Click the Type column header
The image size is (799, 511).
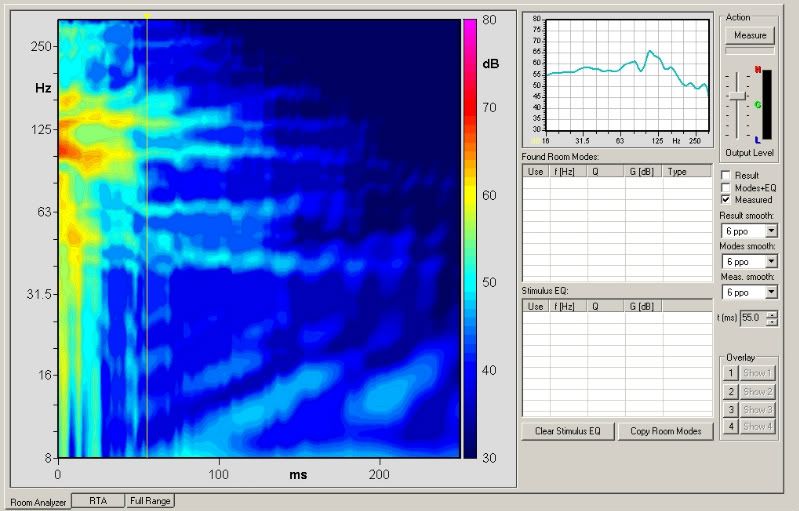(687, 172)
